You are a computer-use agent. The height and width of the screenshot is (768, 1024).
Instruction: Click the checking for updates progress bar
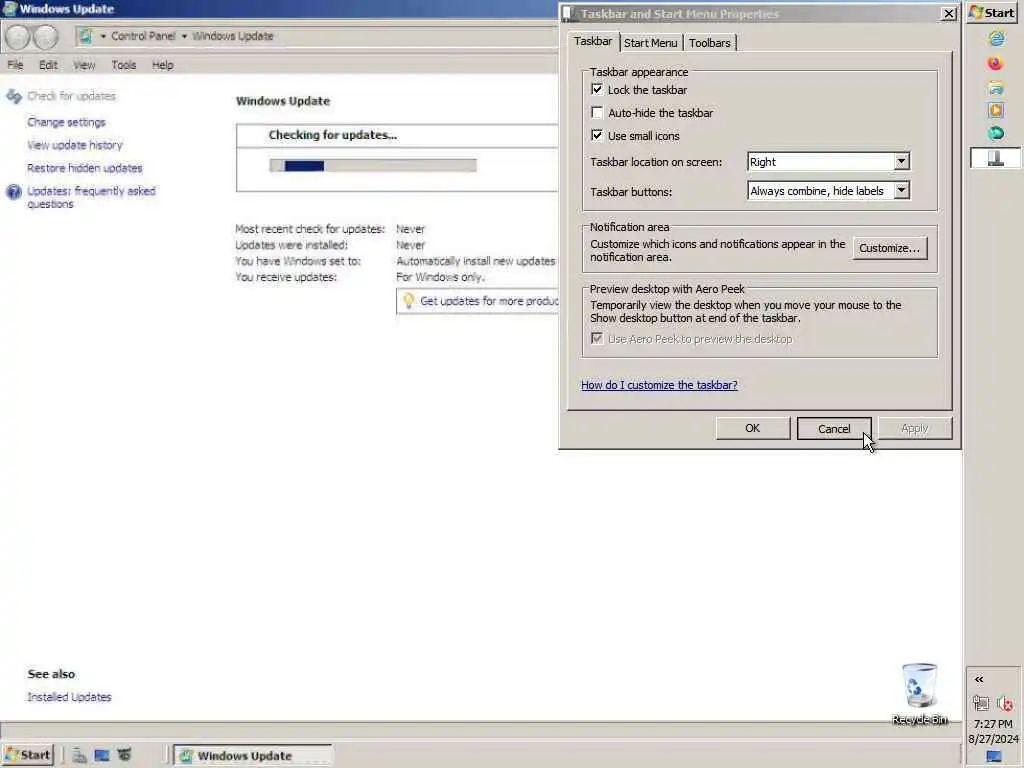(373, 166)
